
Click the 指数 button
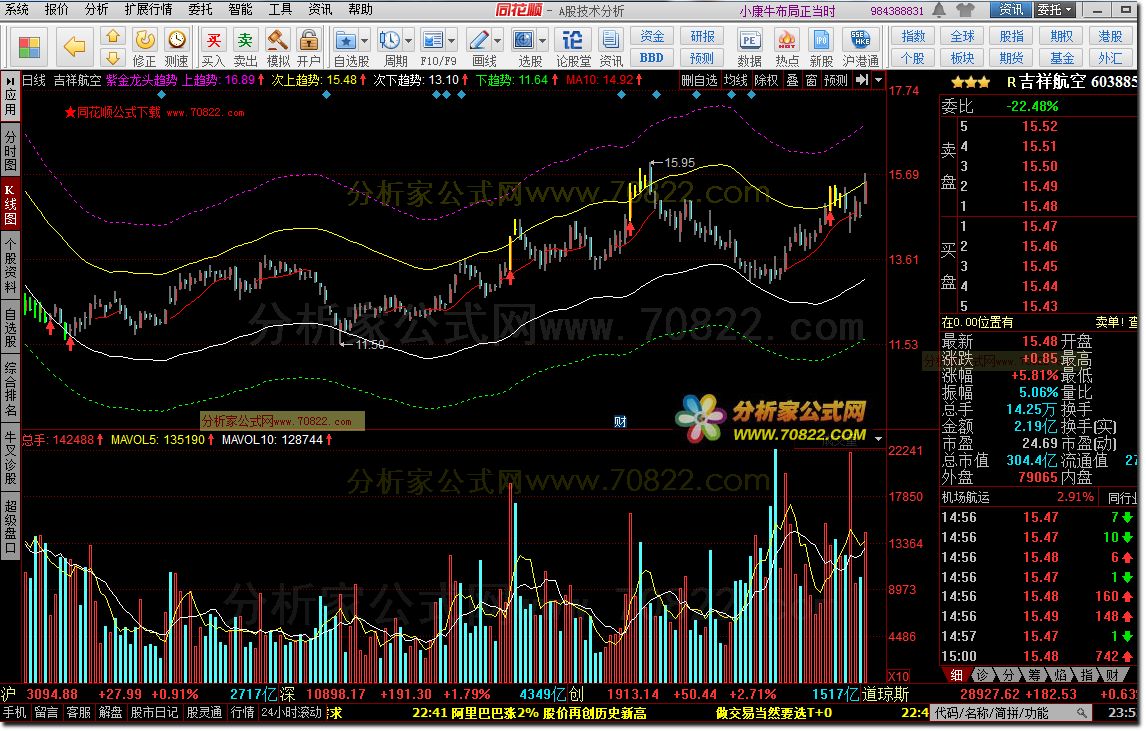pyautogui.click(x=913, y=36)
